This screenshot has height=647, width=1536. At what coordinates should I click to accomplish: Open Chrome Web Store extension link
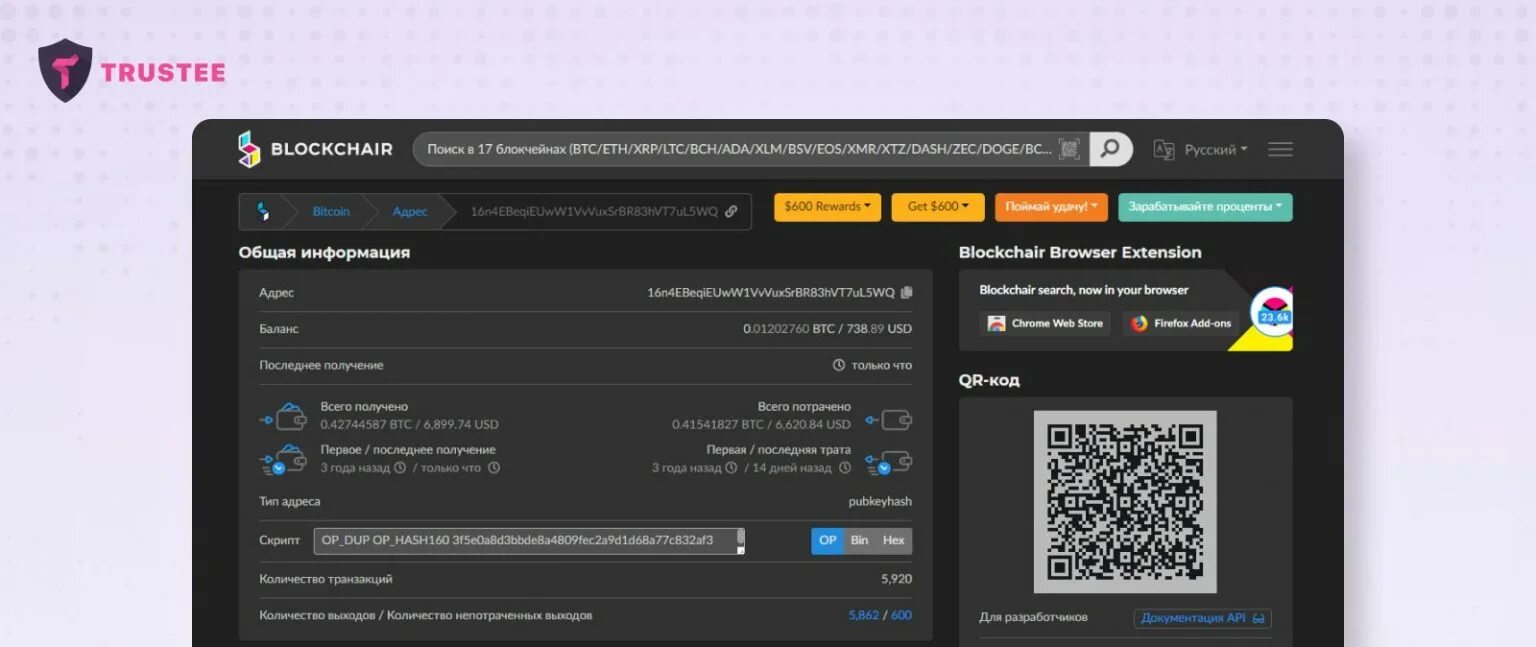[x=1045, y=323]
